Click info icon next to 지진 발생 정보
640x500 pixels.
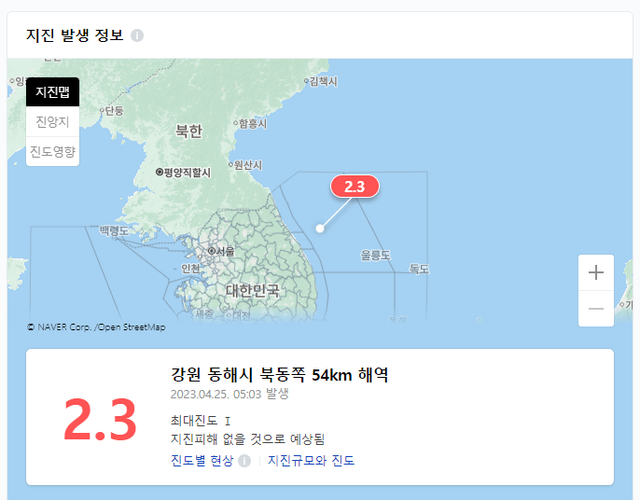(x=137, y=36)
